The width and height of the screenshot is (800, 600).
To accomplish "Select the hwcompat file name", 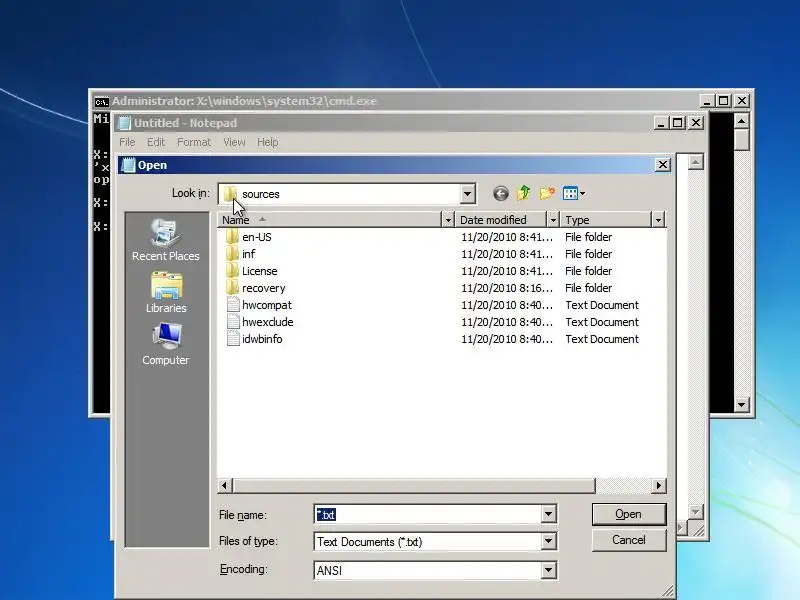I will pos(267,305).
